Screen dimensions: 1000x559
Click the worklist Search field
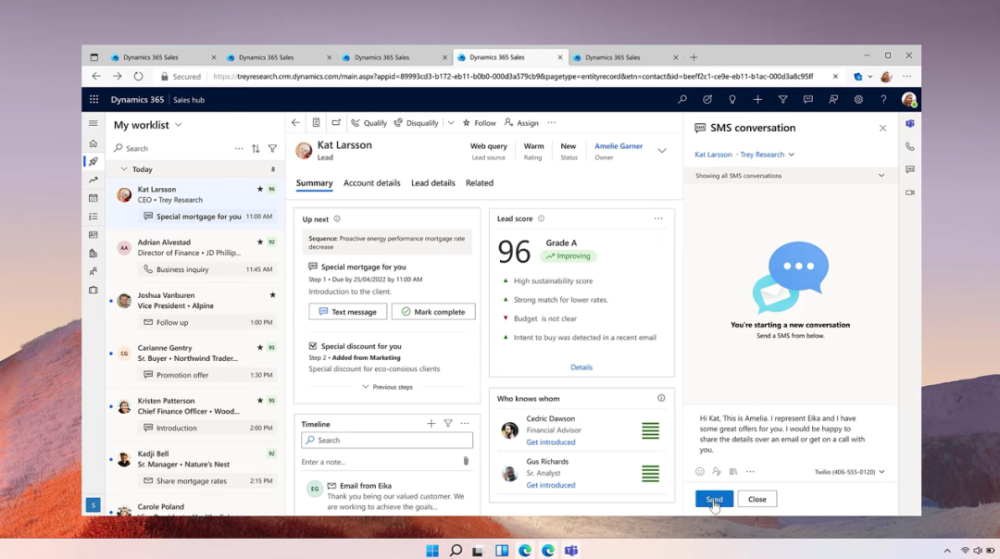175,148
